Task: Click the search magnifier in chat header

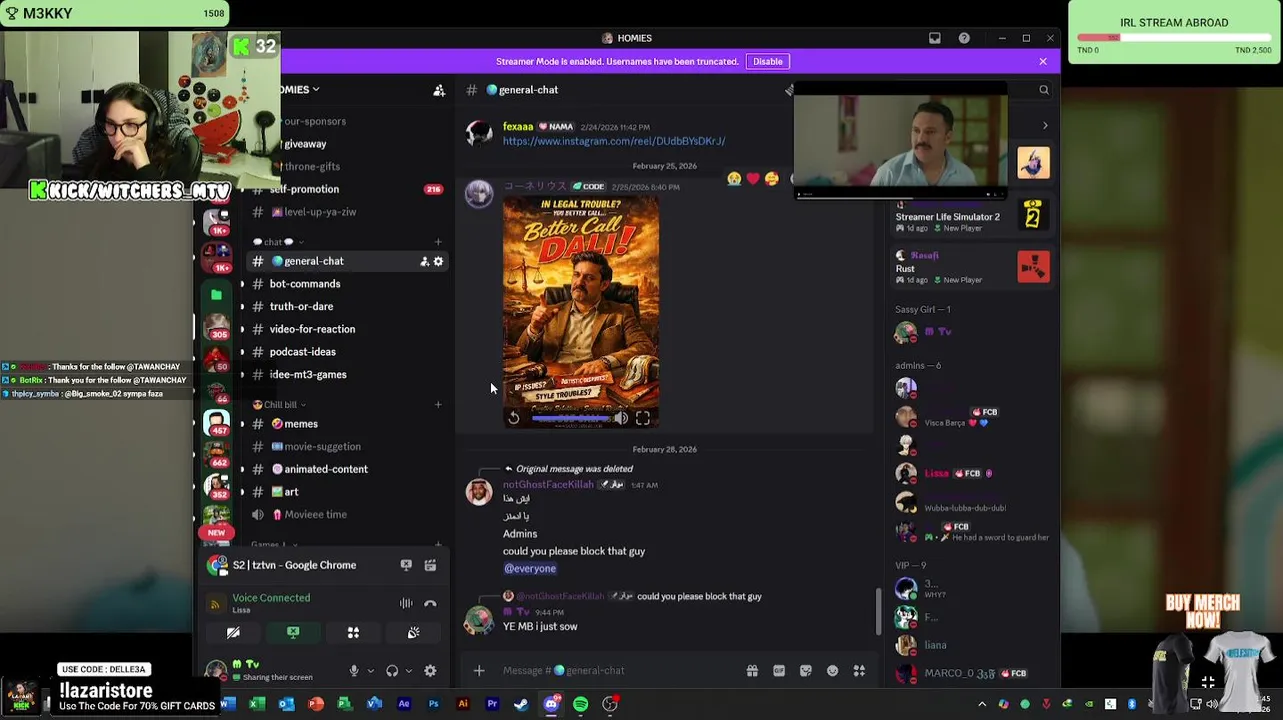Action: pos(1044,90)
